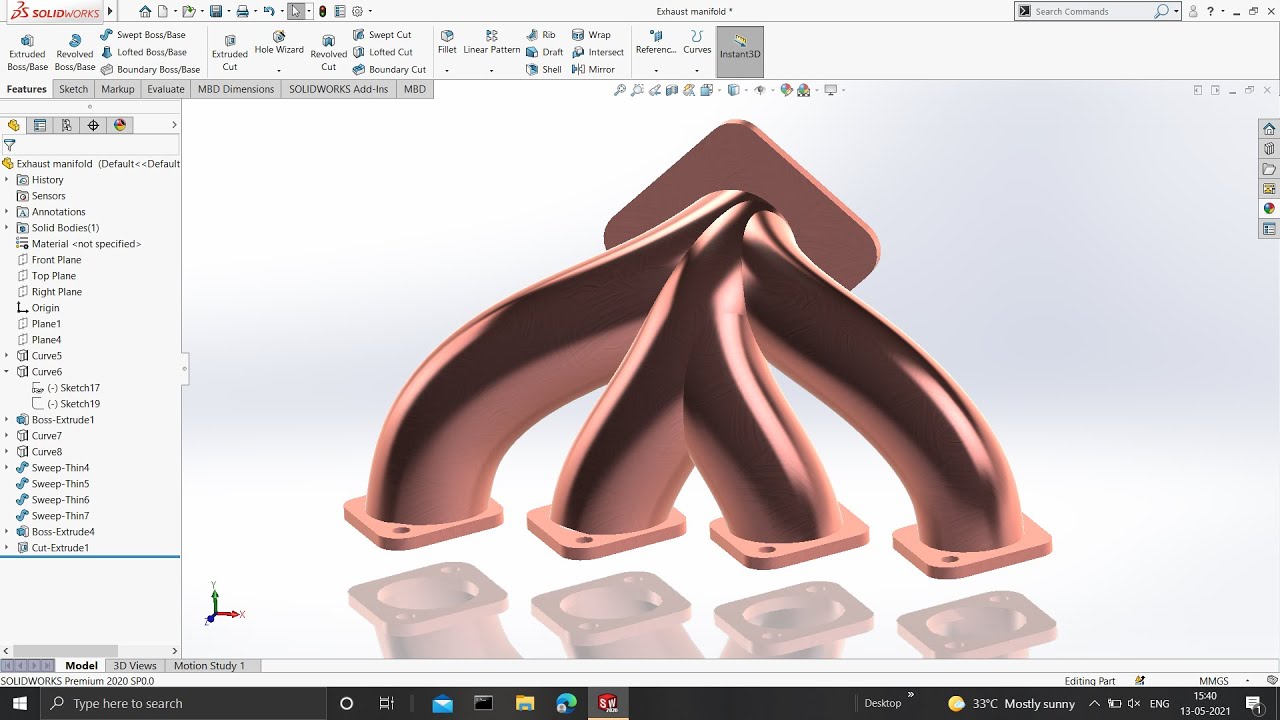This screenshot has height=720, width=1280.
Task: Expand the History tree node
Action: click(x=7, y=180)
